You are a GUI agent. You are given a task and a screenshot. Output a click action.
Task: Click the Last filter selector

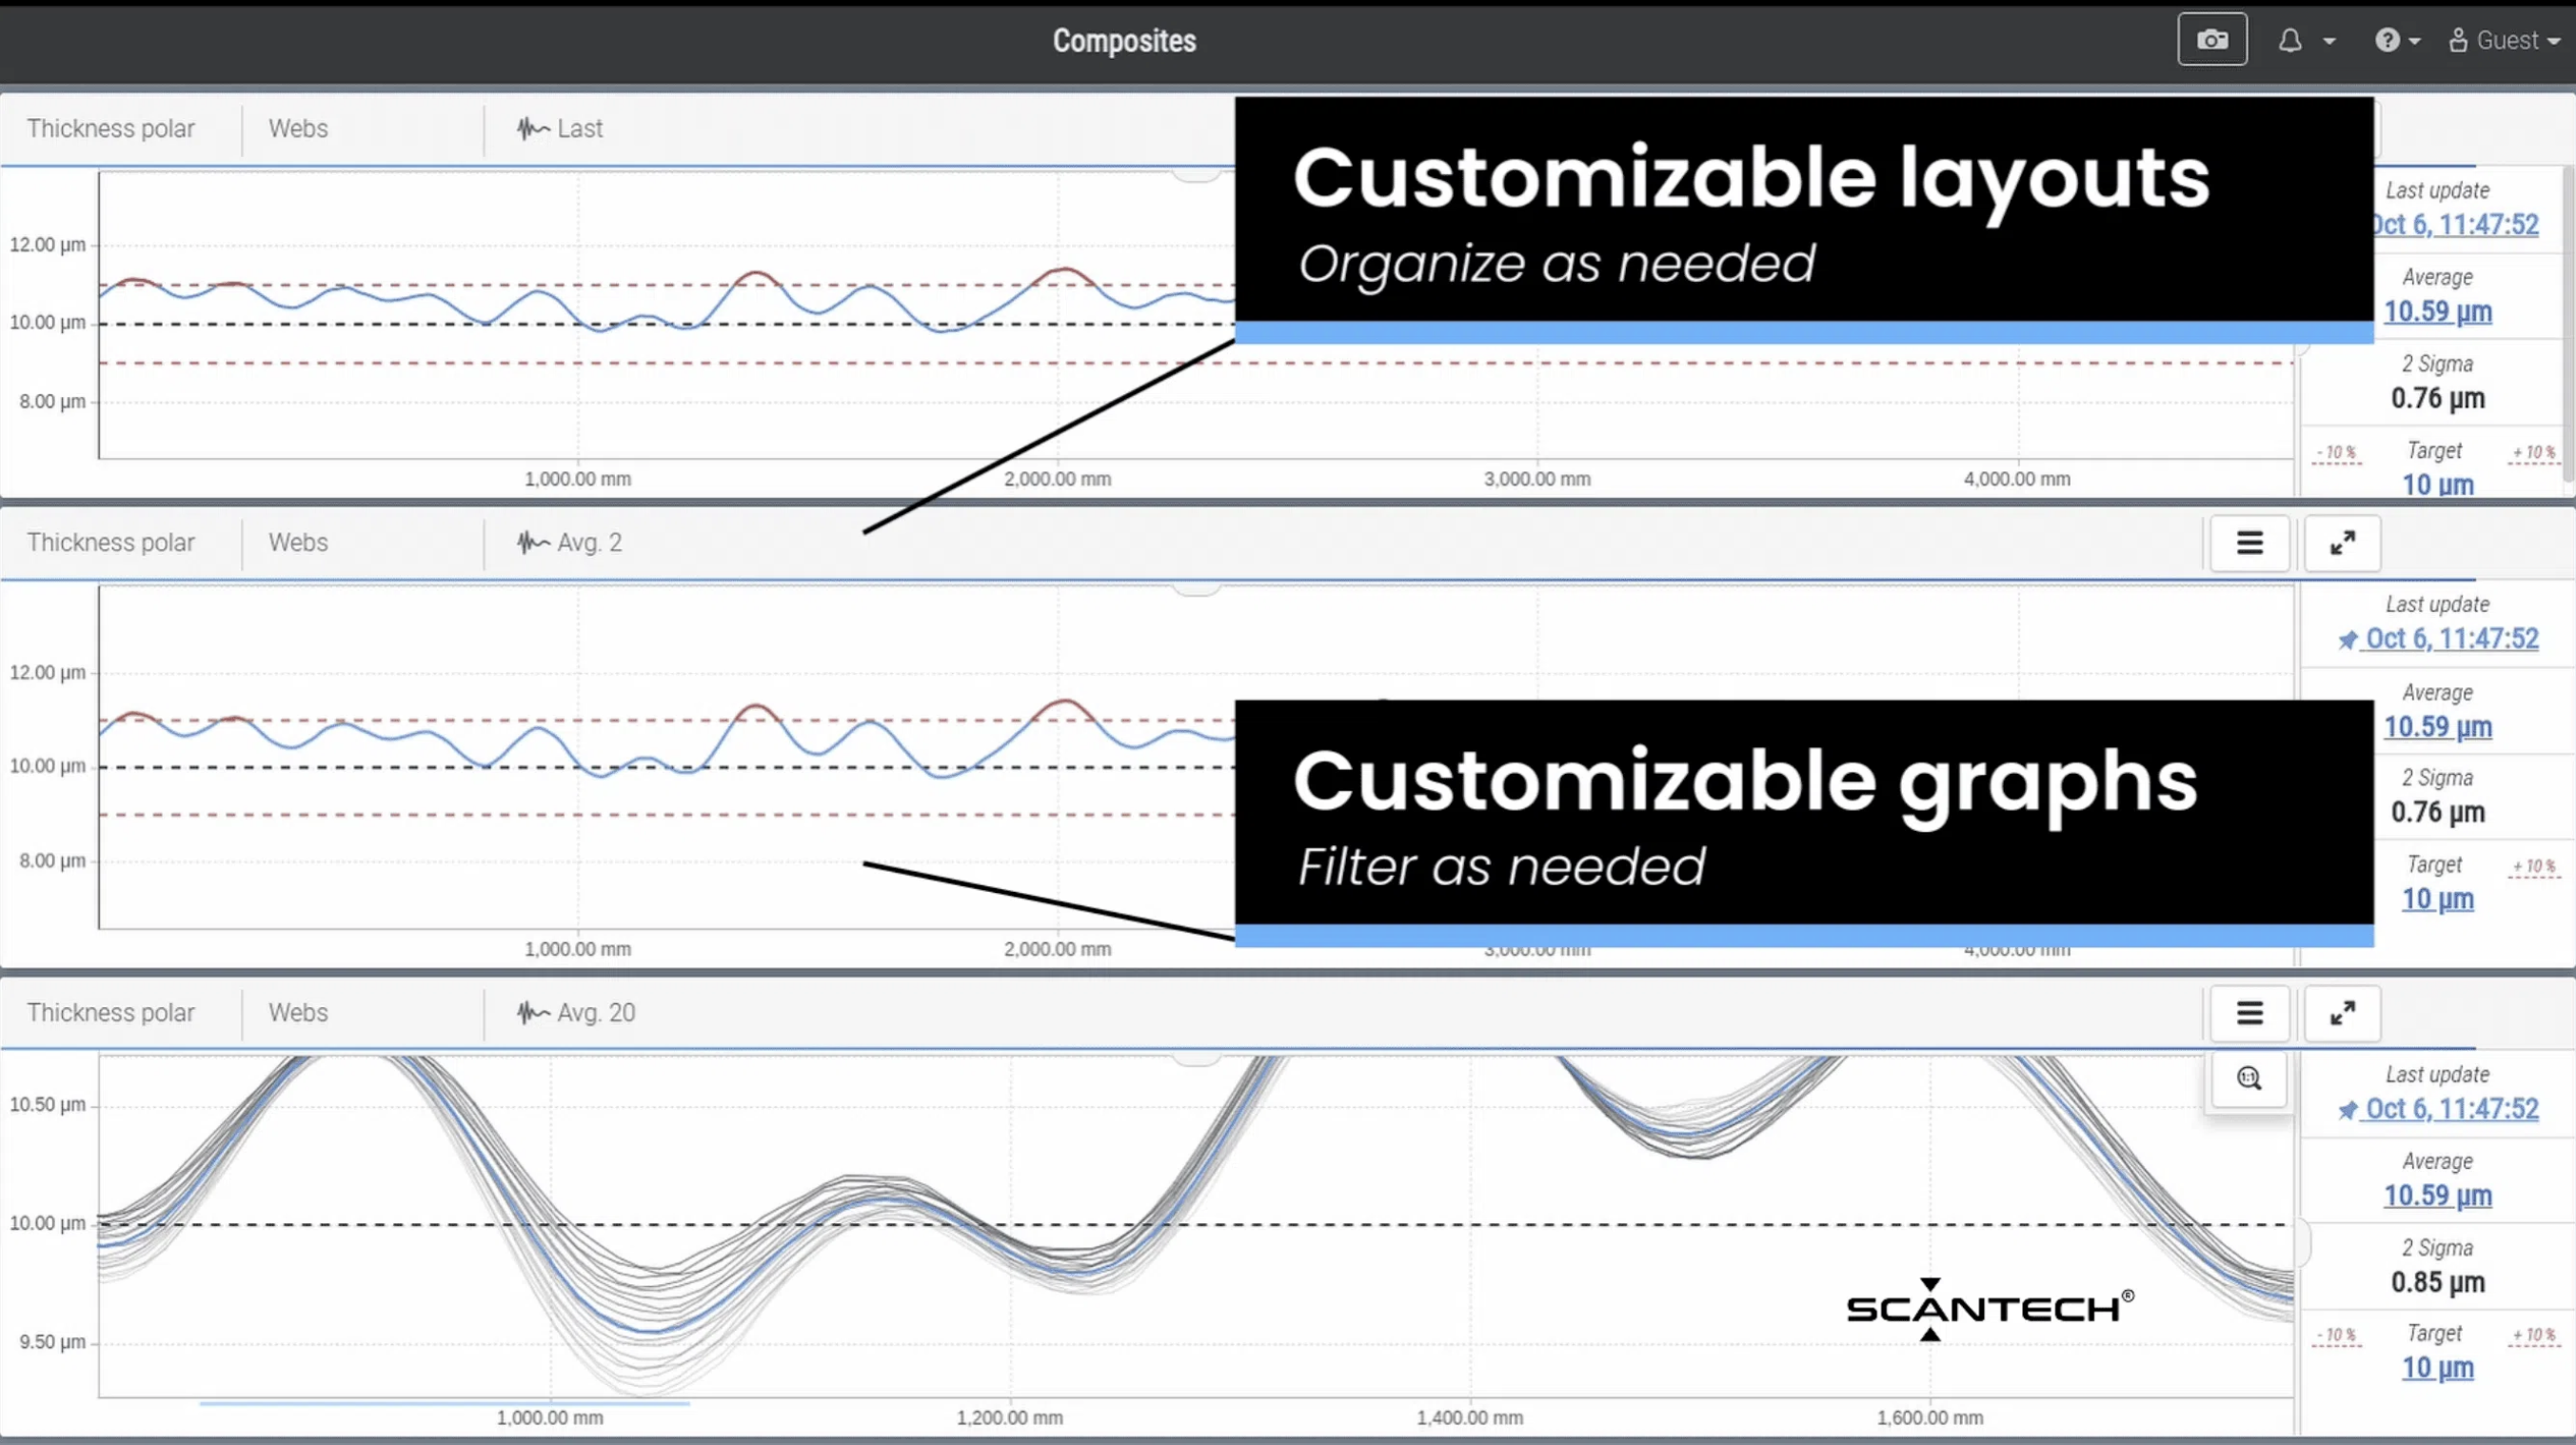(x=560, y=129)
